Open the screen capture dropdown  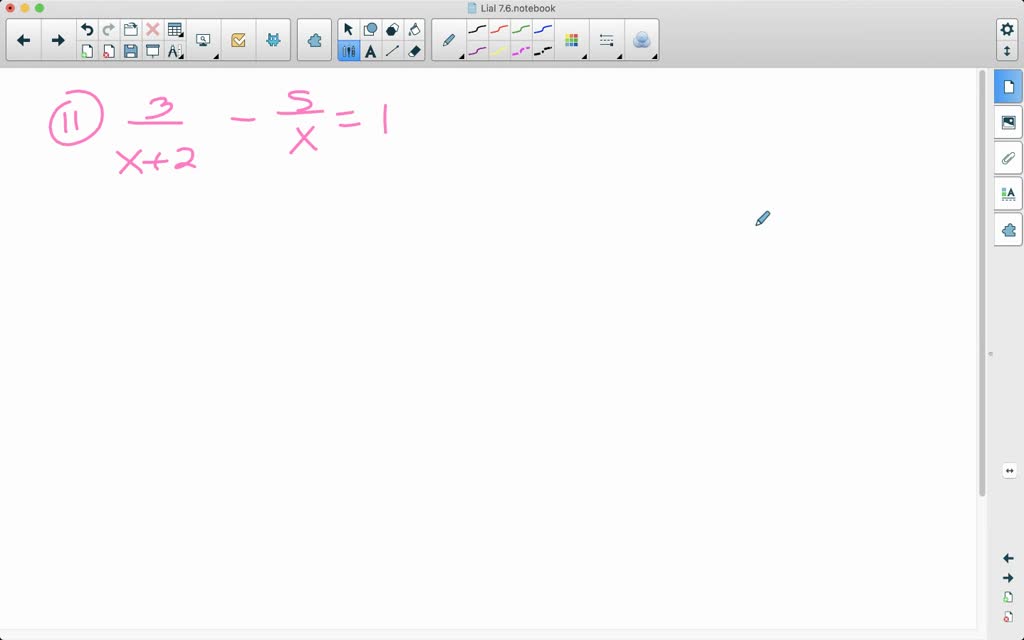tap(204, 40)
